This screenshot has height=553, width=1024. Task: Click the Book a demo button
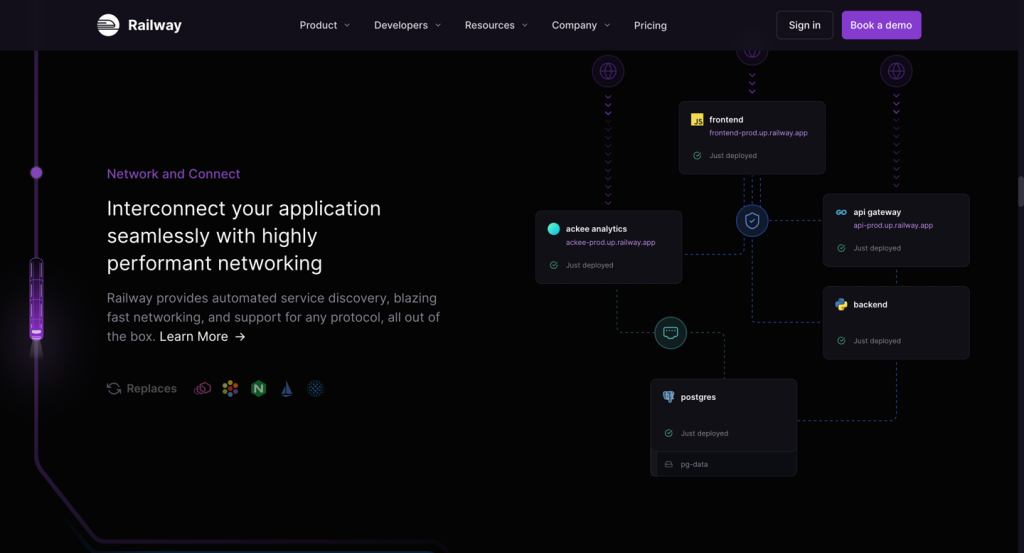pos(881,25)
